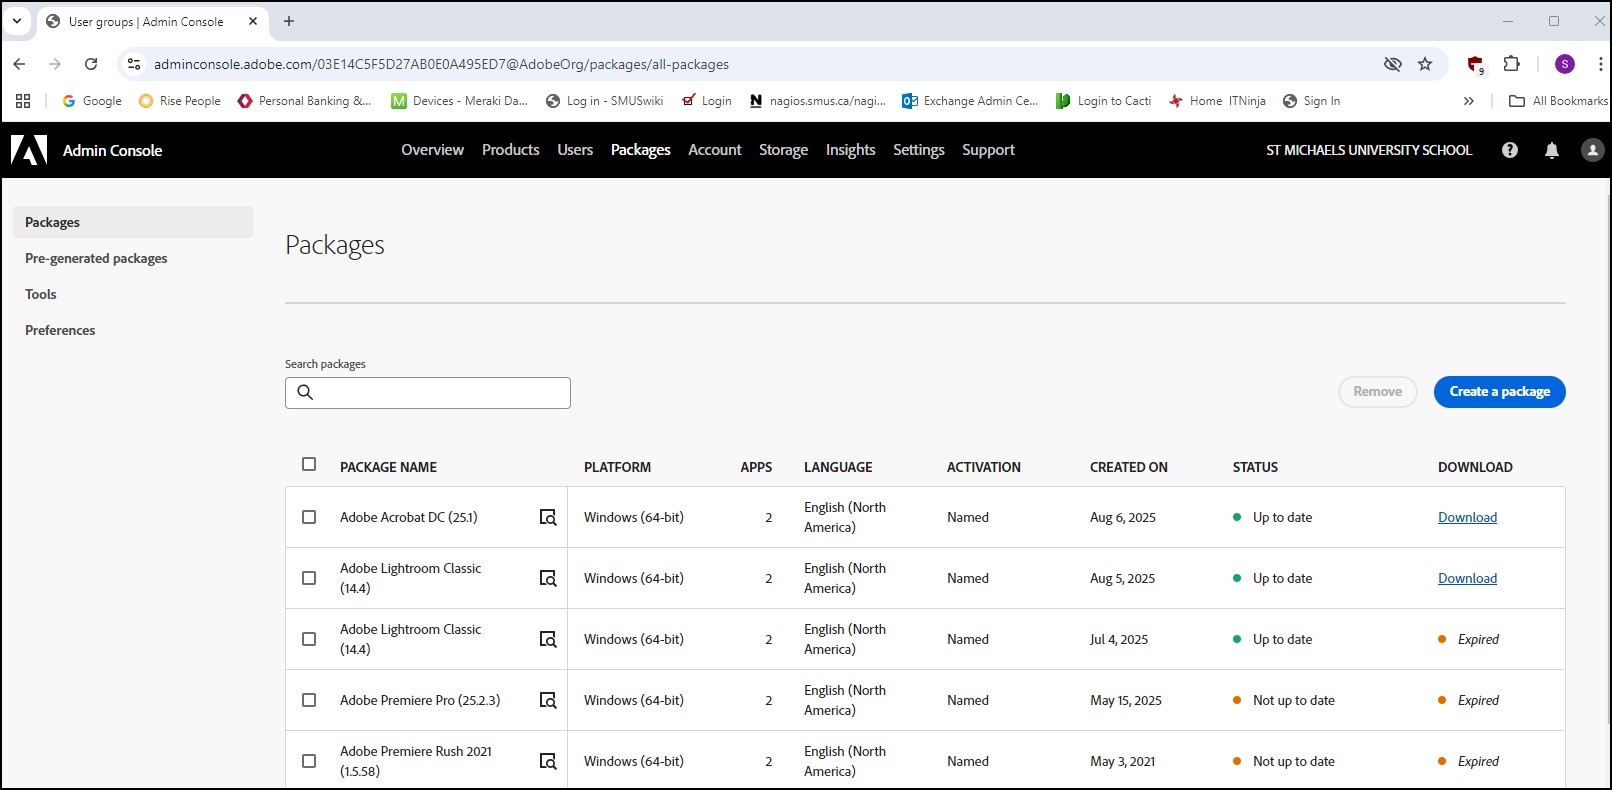The height and width of the screenshot is (790, 1612).
Task: Click the Adobe Premiere Pro (25.2.3) package name
Action: point(420,700)
